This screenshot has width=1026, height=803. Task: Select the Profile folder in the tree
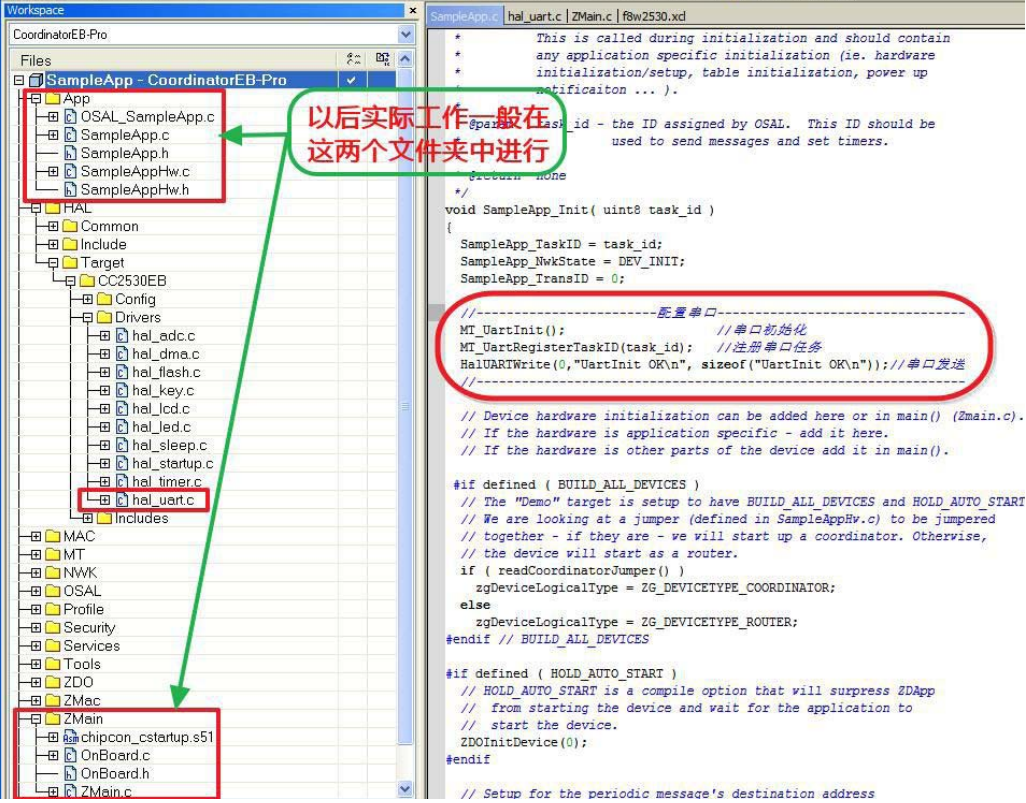(x=83, y=610)
